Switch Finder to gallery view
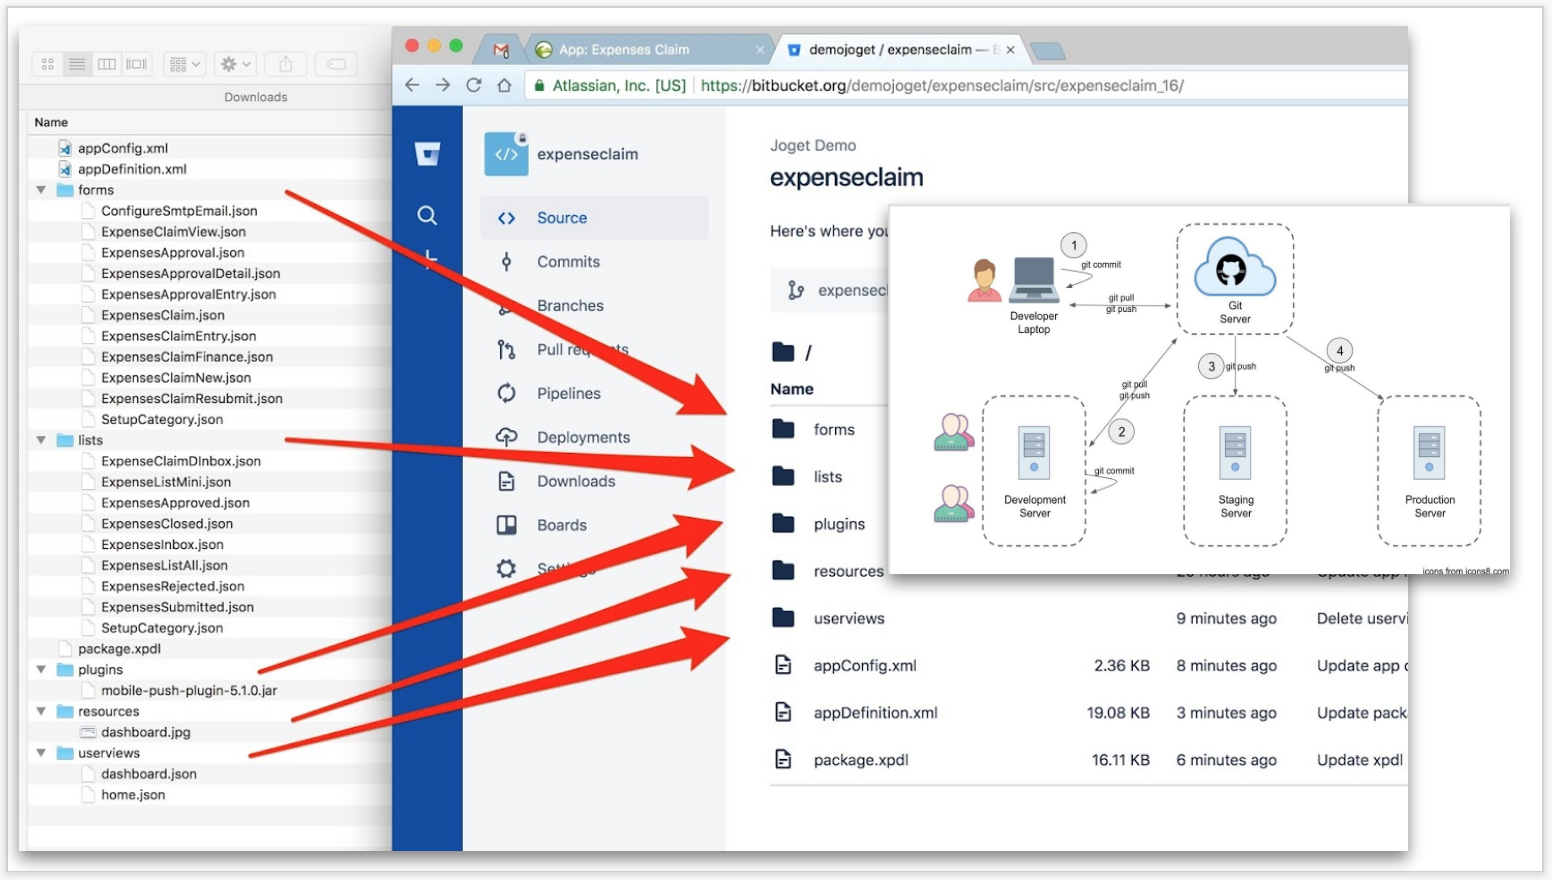 (137, 64)
